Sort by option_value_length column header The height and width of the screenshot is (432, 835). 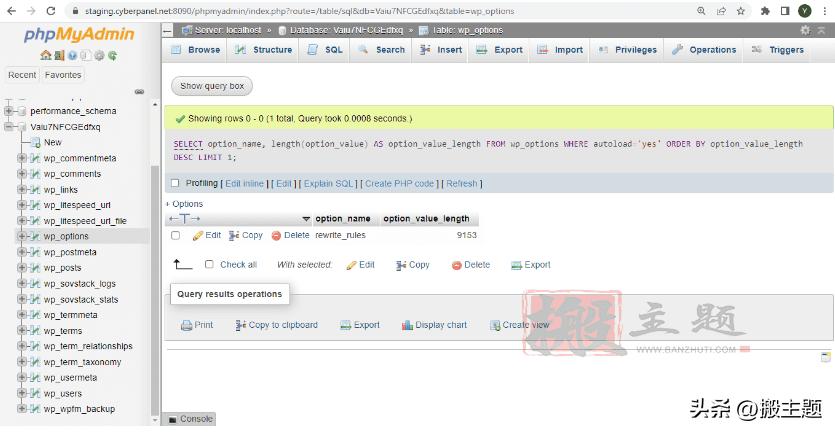coord(427,219)
